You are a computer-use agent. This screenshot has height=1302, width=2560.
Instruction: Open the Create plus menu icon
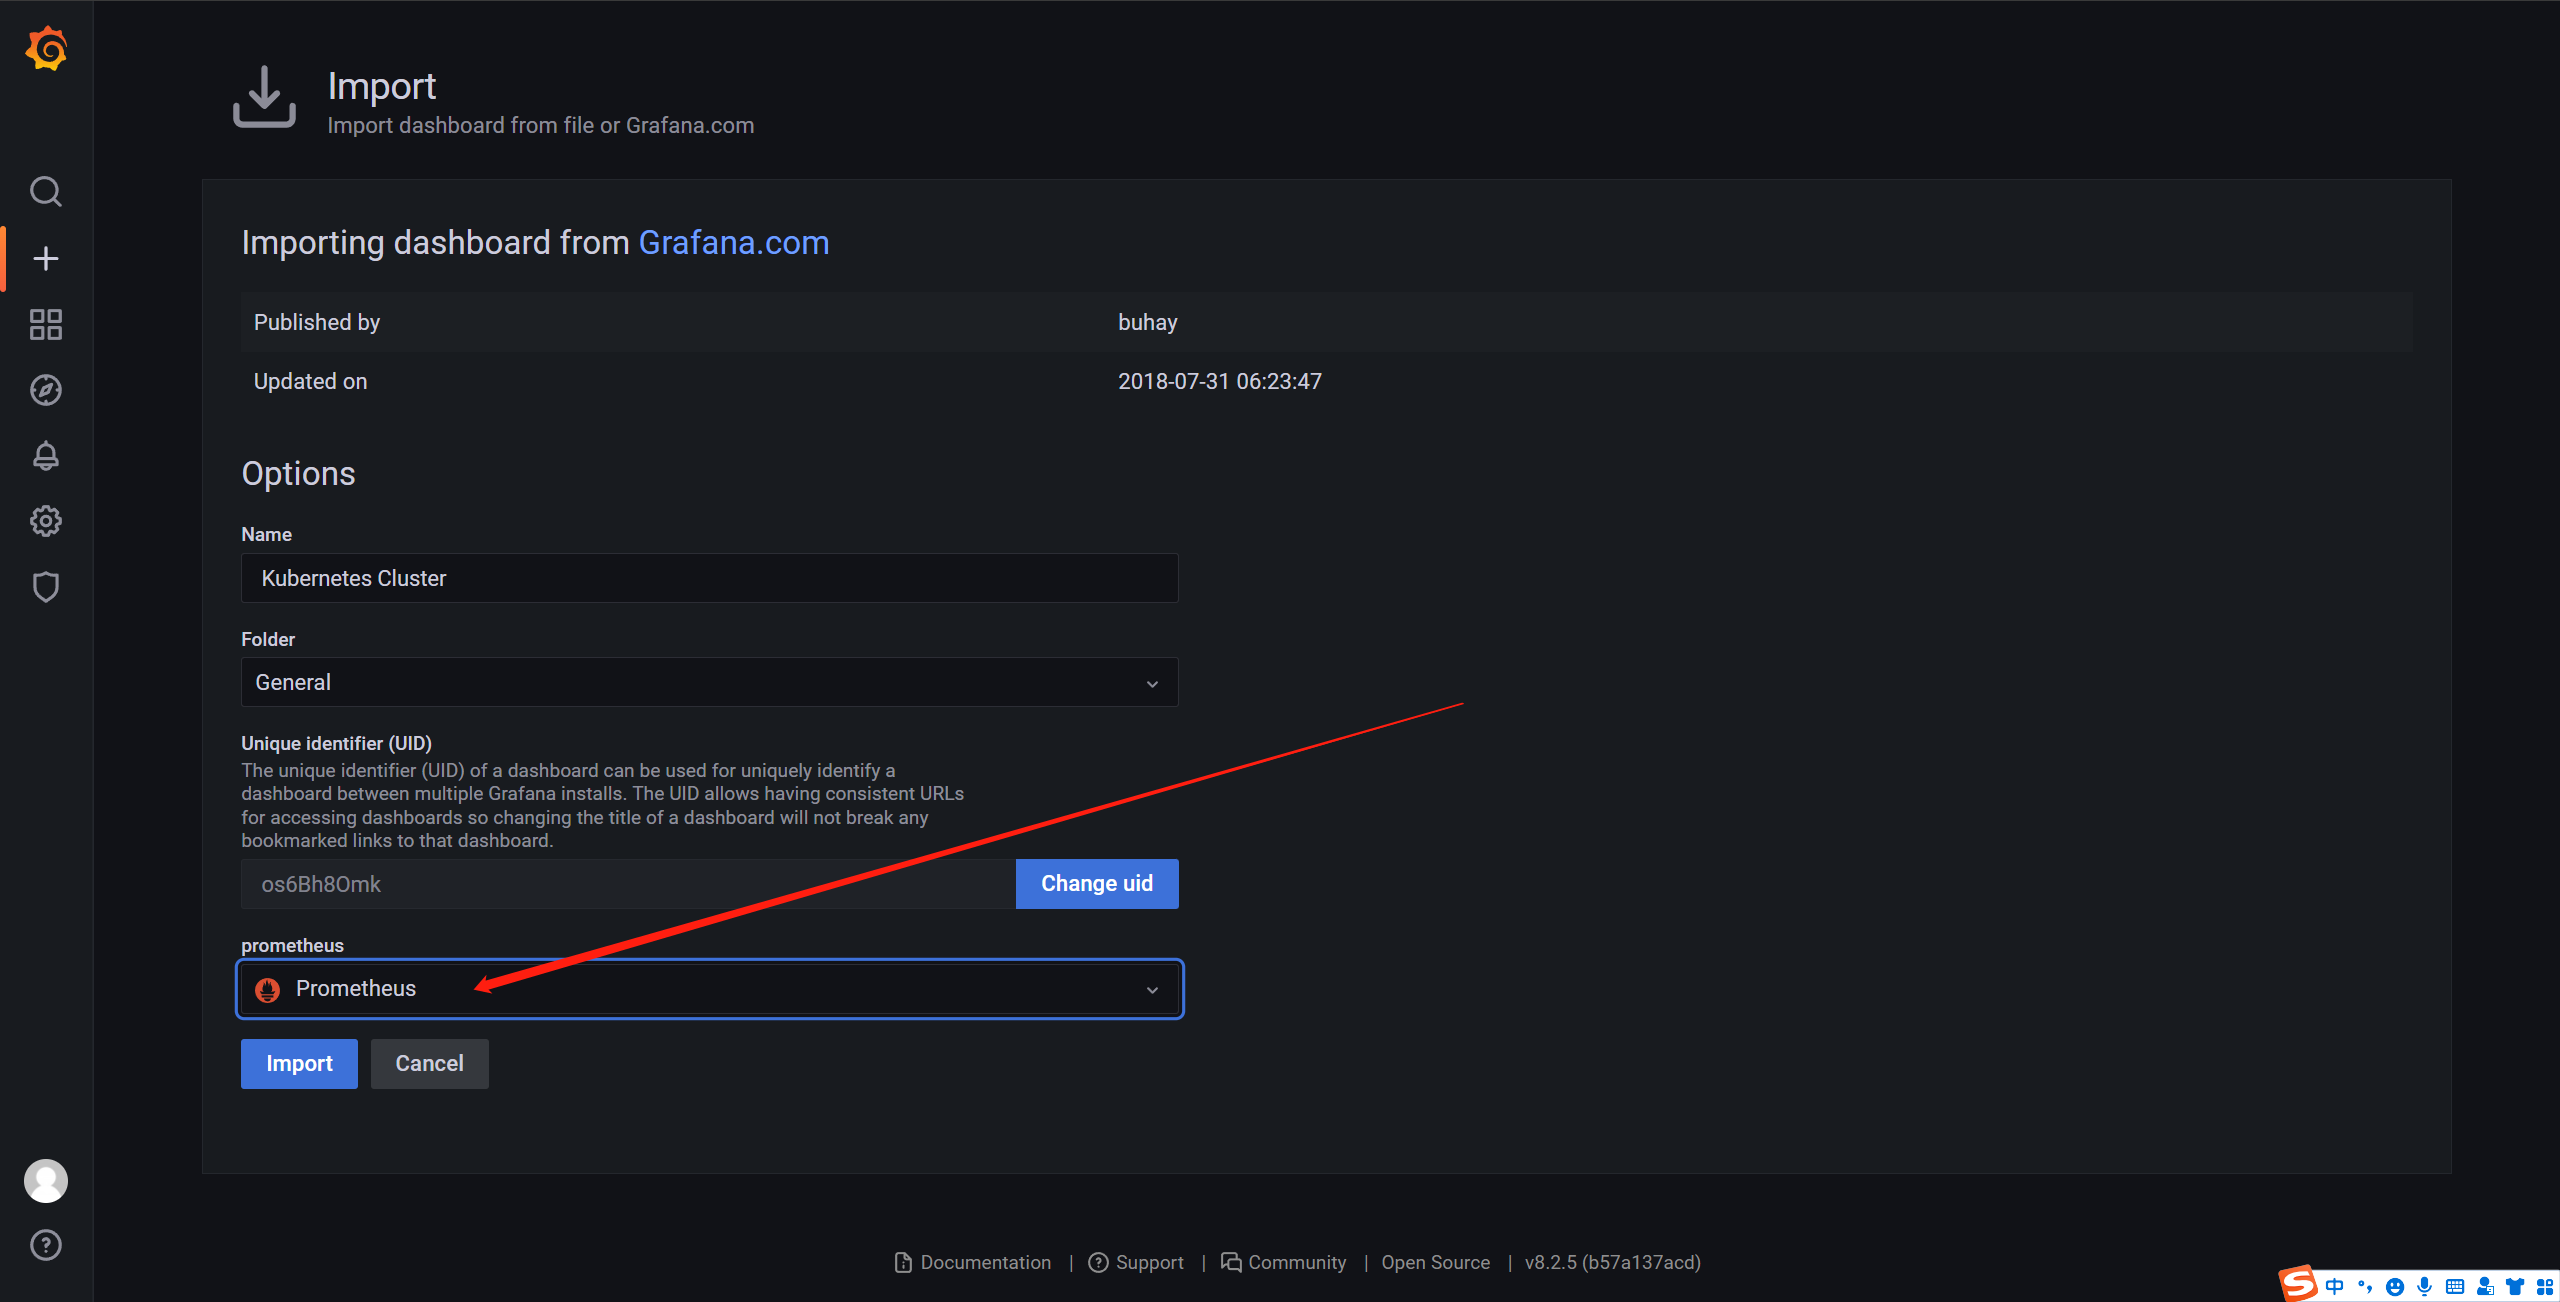point(46,259)
